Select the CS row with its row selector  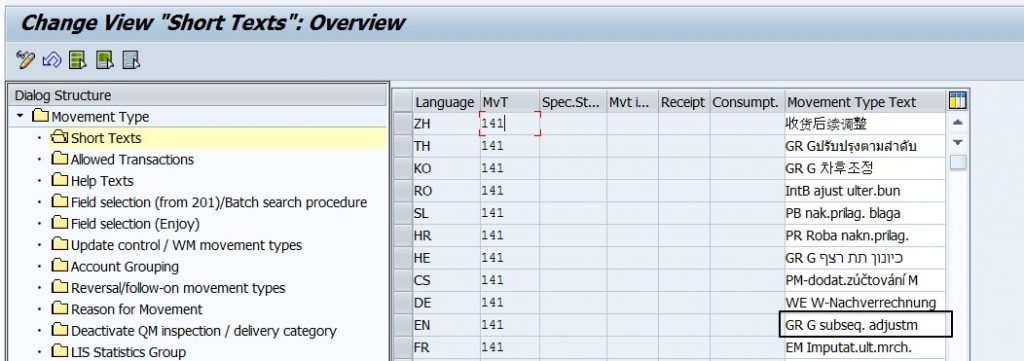coord(403,280)
